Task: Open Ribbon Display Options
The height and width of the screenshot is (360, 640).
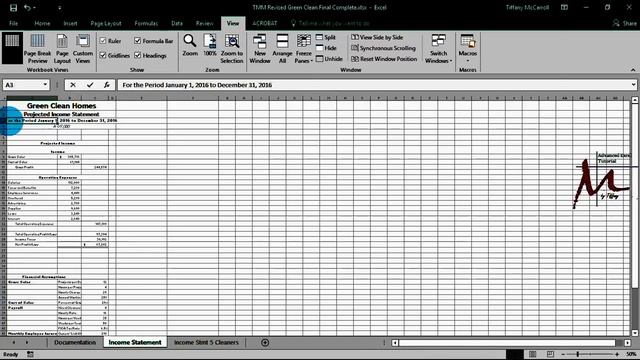Action: [564, 7]
